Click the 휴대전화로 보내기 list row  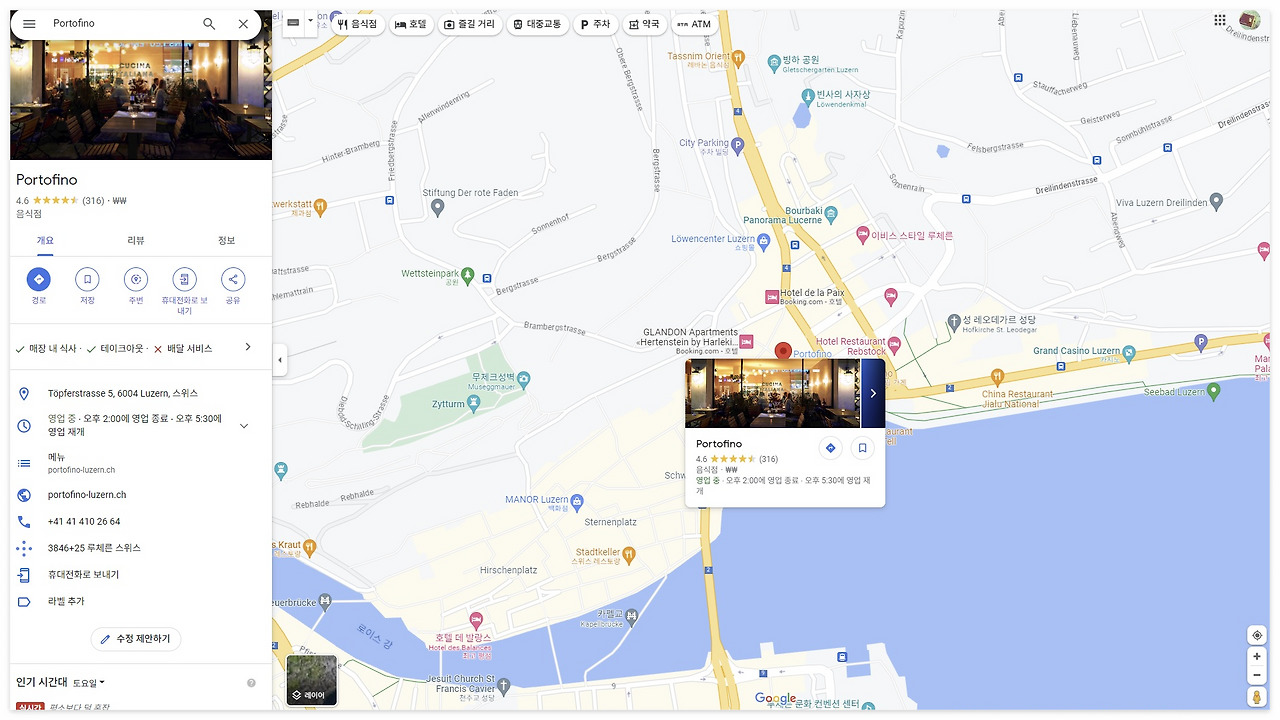141,575
